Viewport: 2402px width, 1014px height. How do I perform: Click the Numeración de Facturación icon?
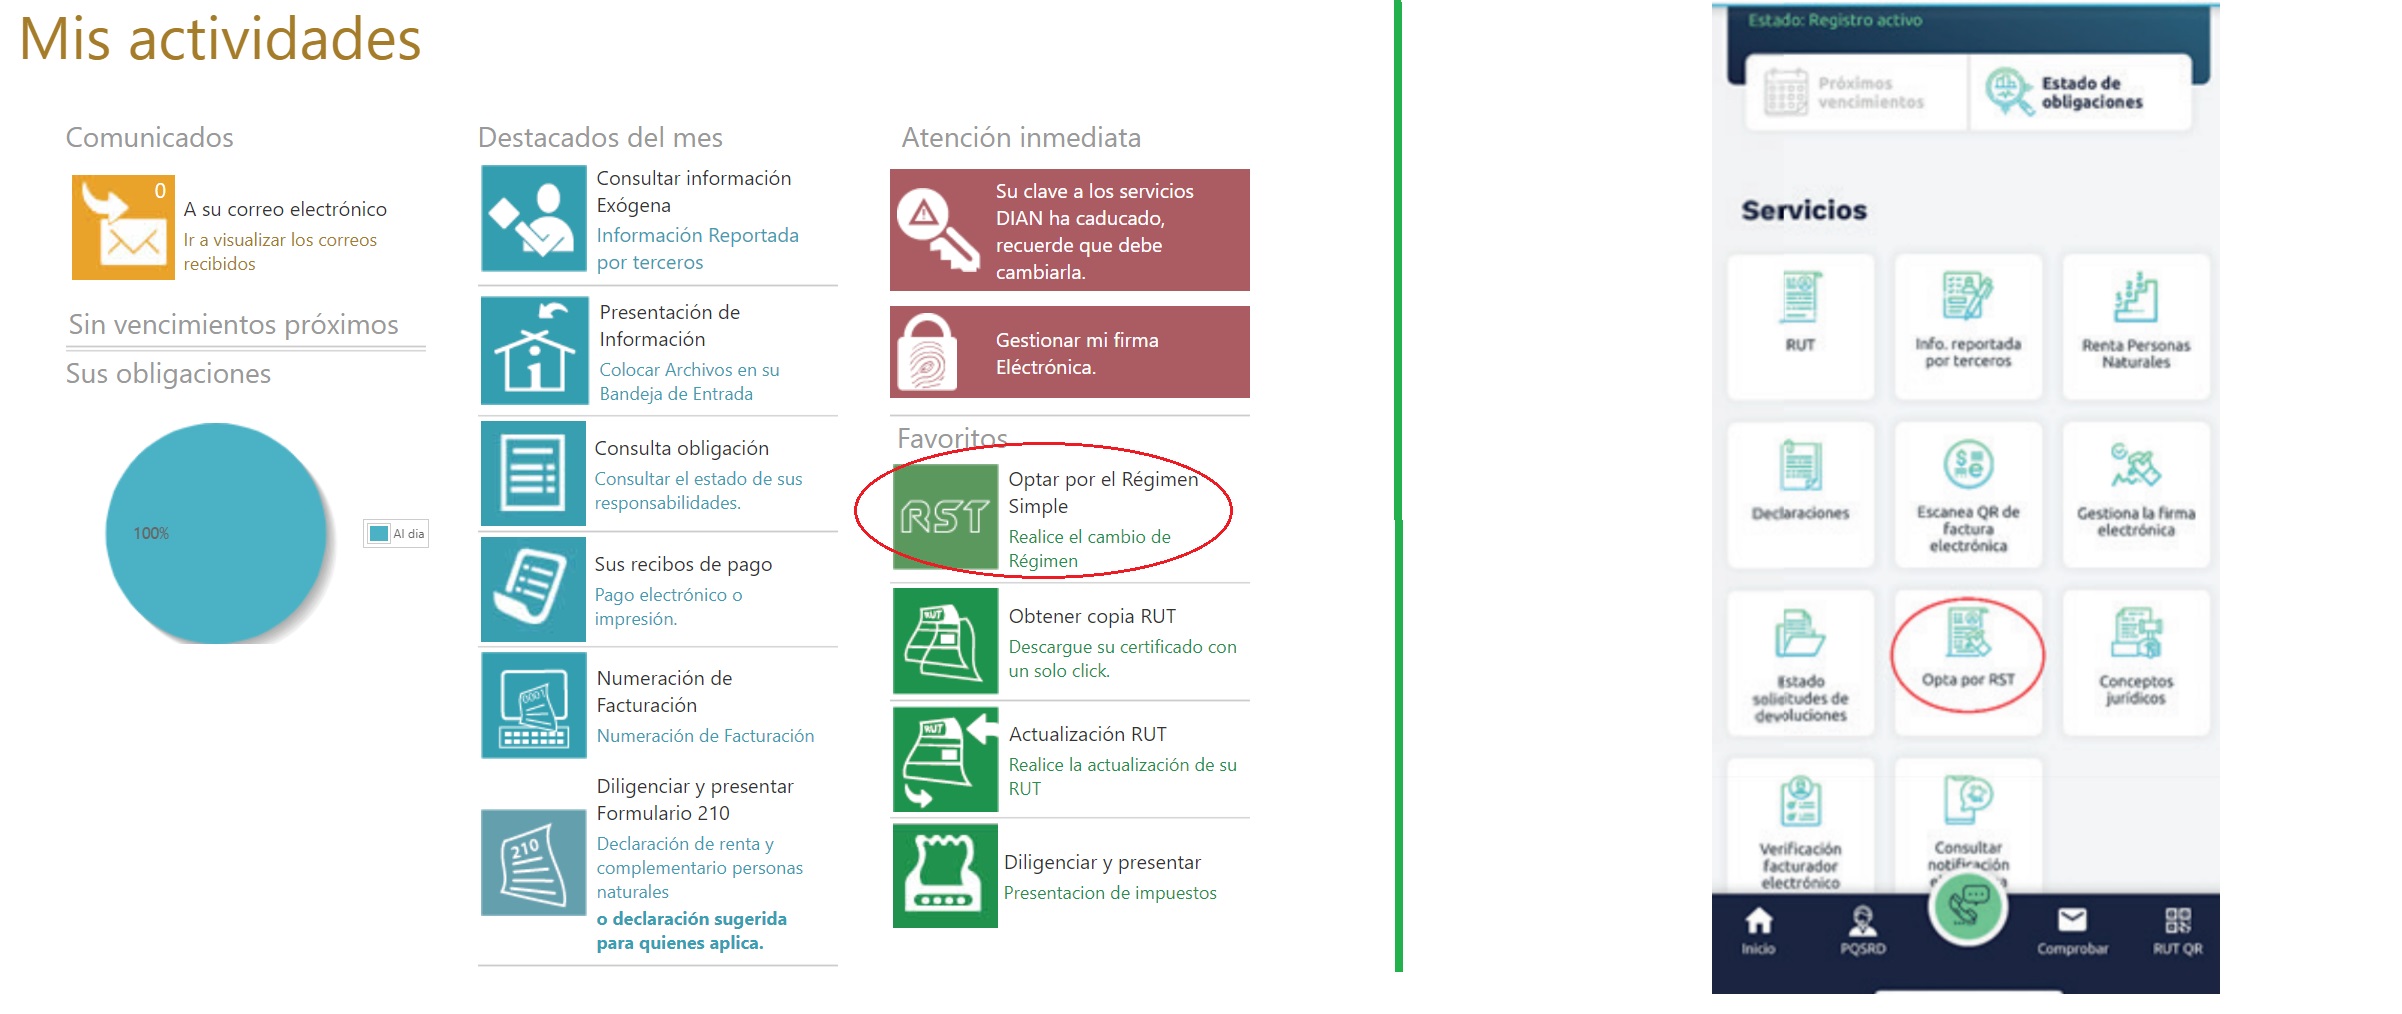coord(533,705)
